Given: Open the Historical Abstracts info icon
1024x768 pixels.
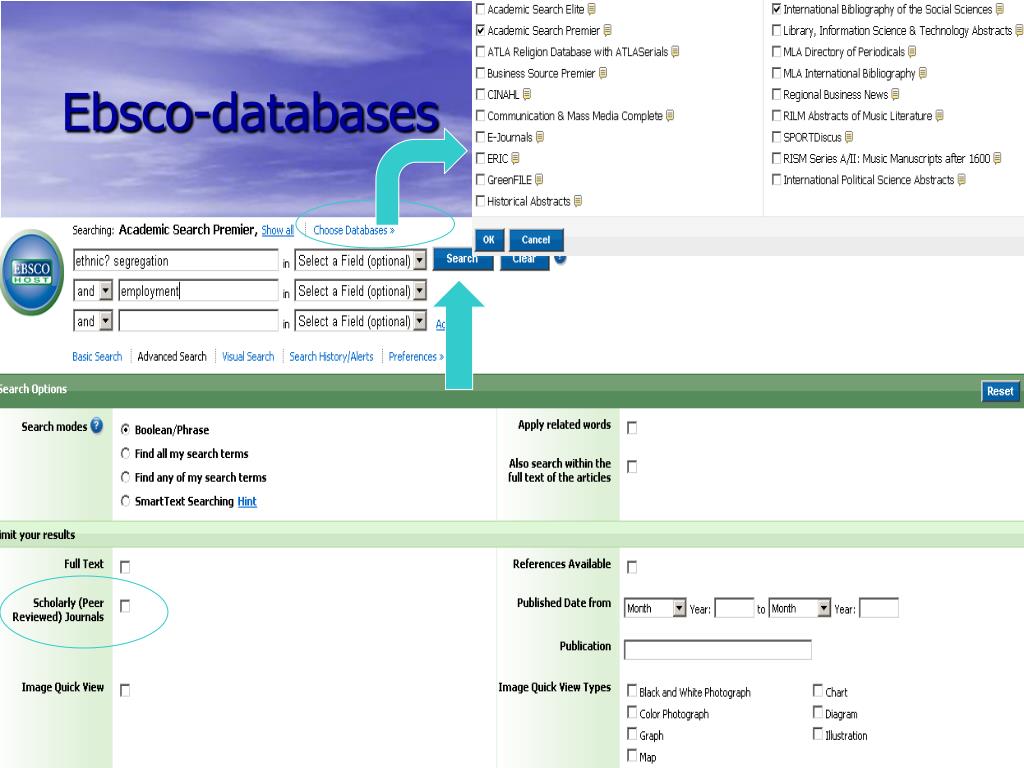Looking at the screenshot, I should click(577, 200).
